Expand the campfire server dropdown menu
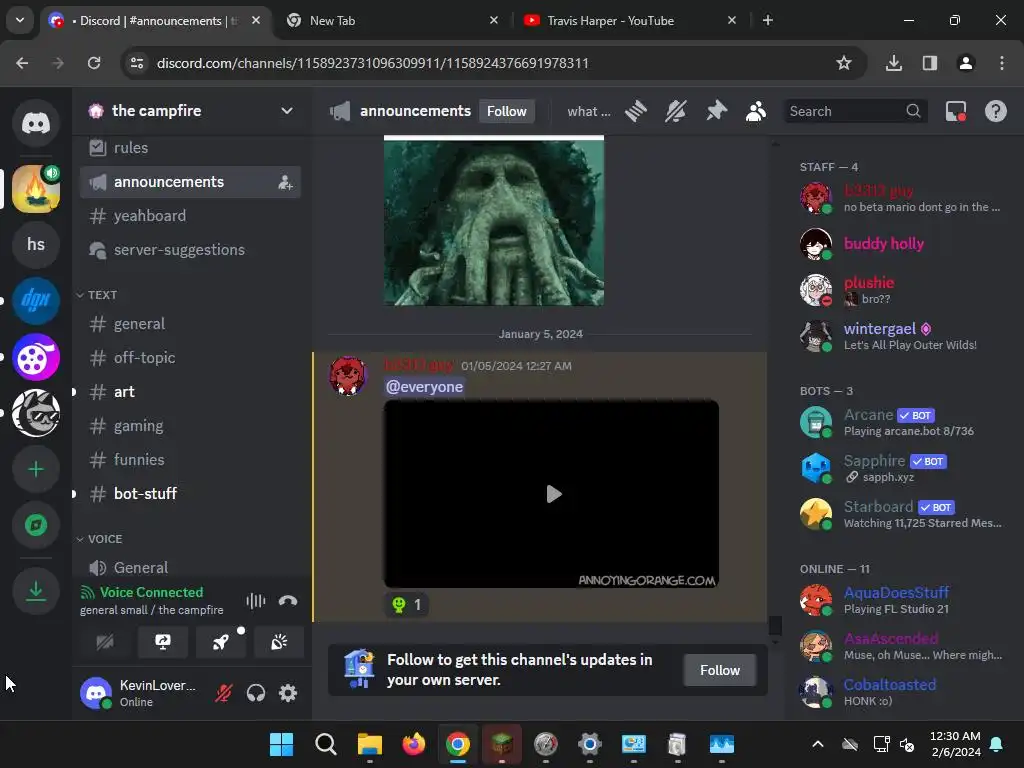The height and width of the screenshot is (768, 1024). click(x=287, y=110)
